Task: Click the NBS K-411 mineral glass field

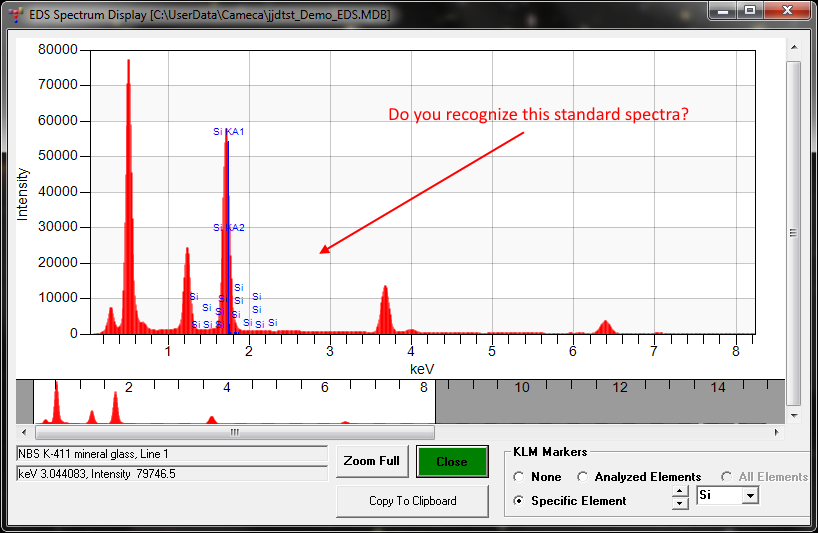Action: (x=172, y=454)
